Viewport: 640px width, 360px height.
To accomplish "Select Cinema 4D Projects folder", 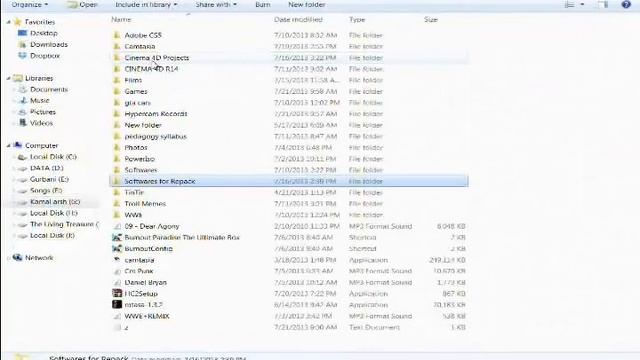I will (x=157, y=58).
